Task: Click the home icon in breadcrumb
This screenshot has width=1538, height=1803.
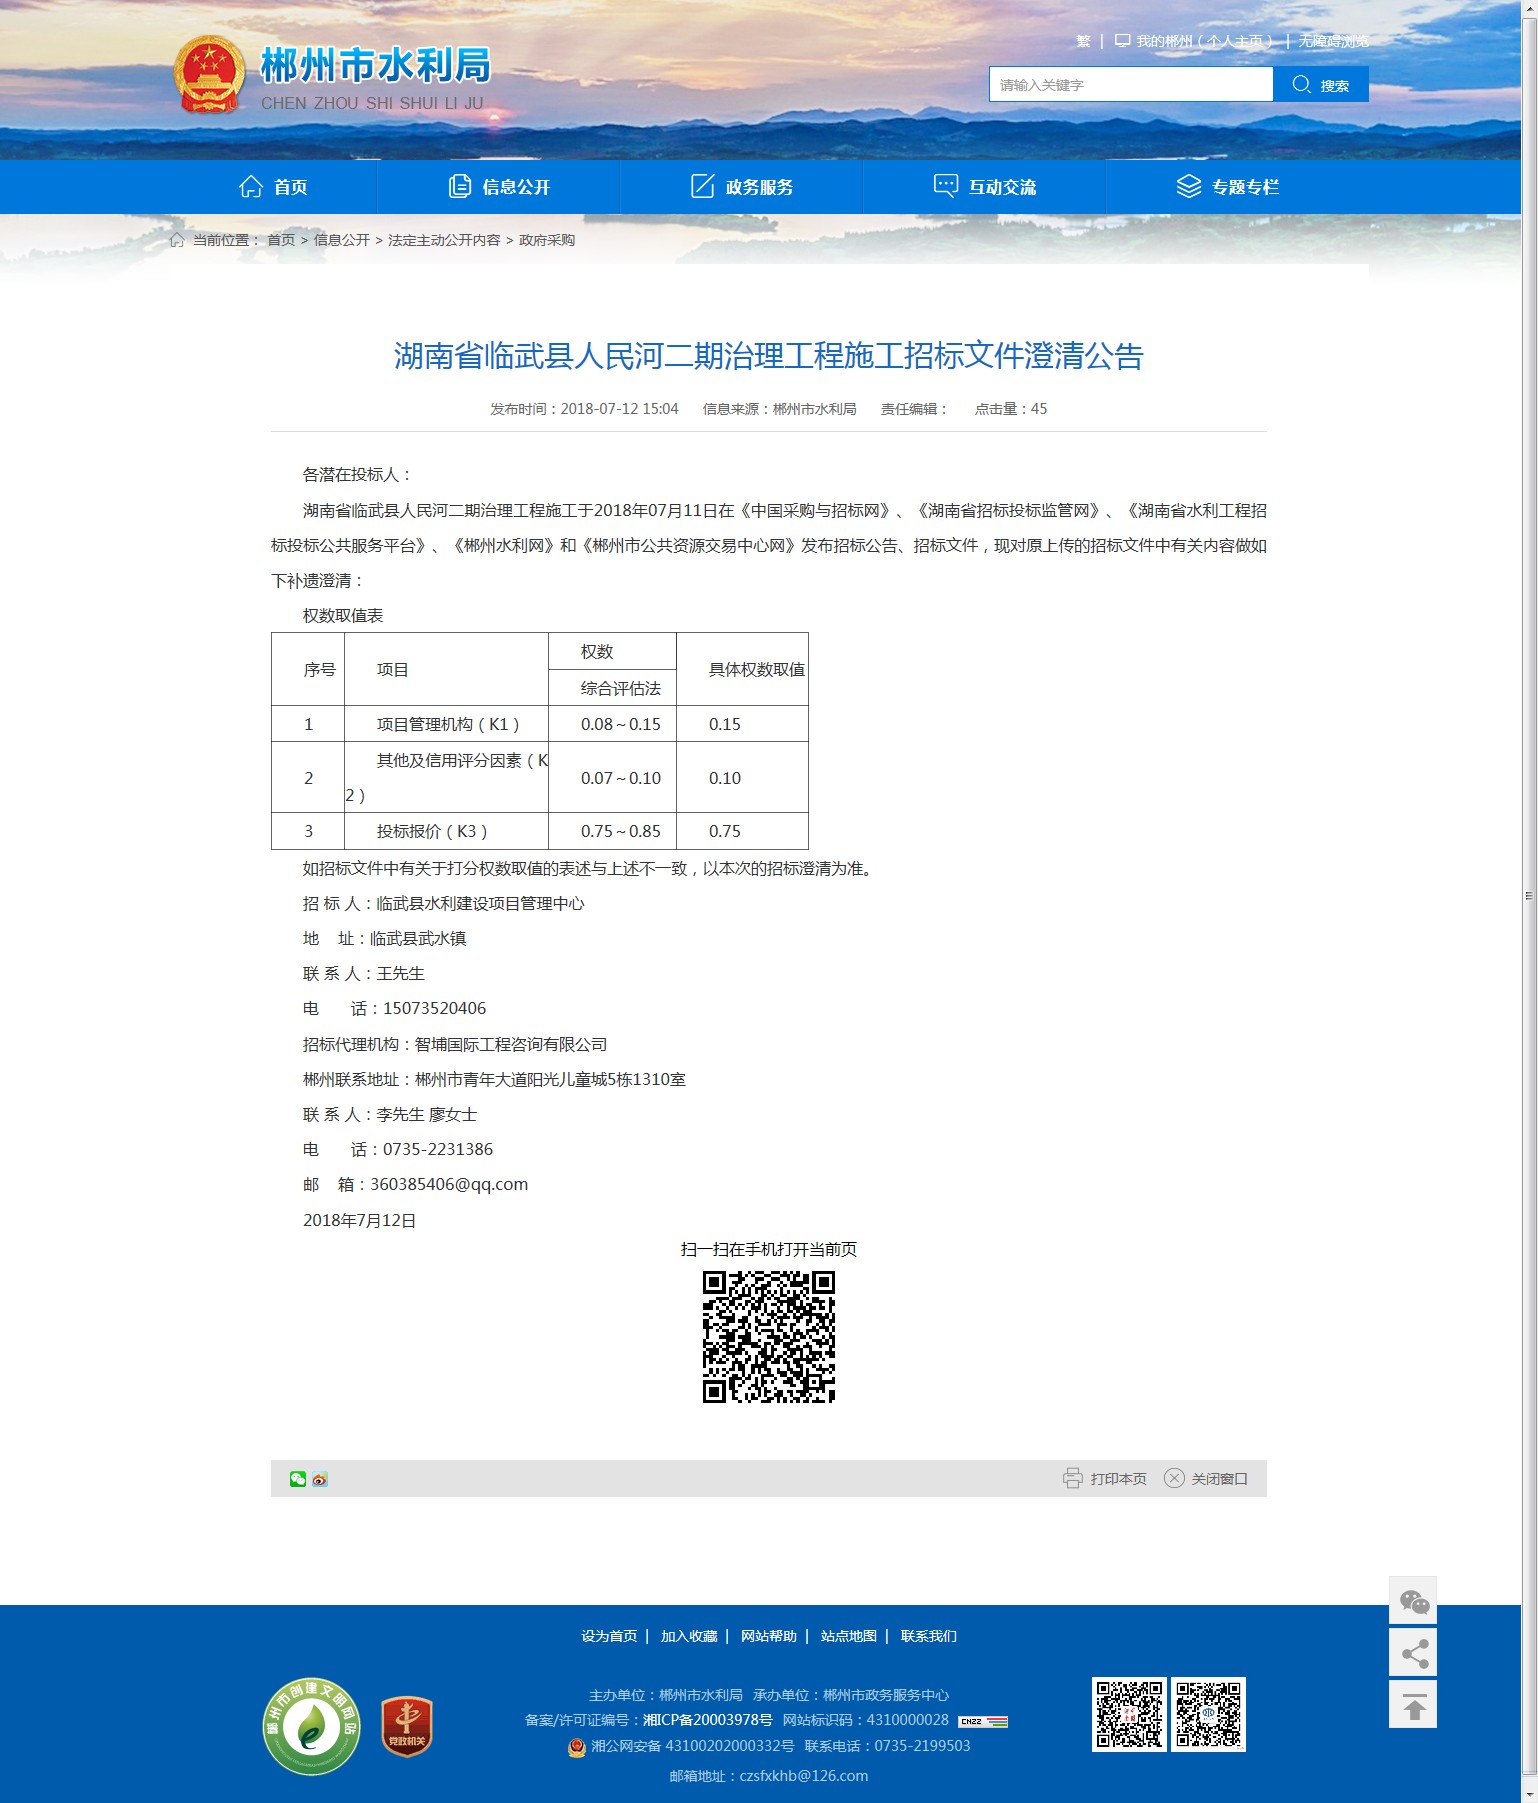Action: (x=177, y=240)
